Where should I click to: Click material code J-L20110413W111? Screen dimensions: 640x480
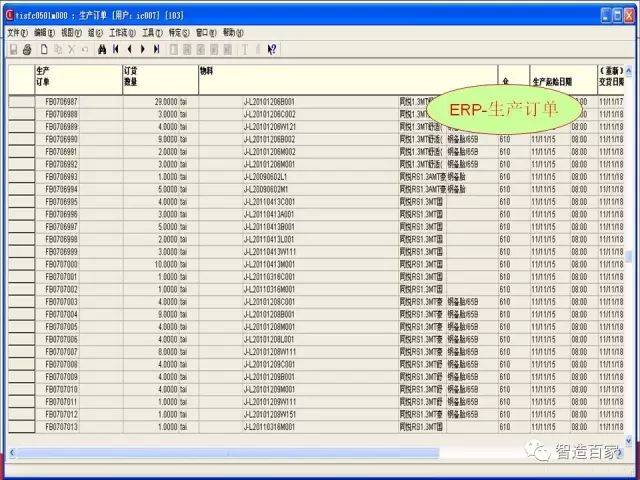click(269, 252)
